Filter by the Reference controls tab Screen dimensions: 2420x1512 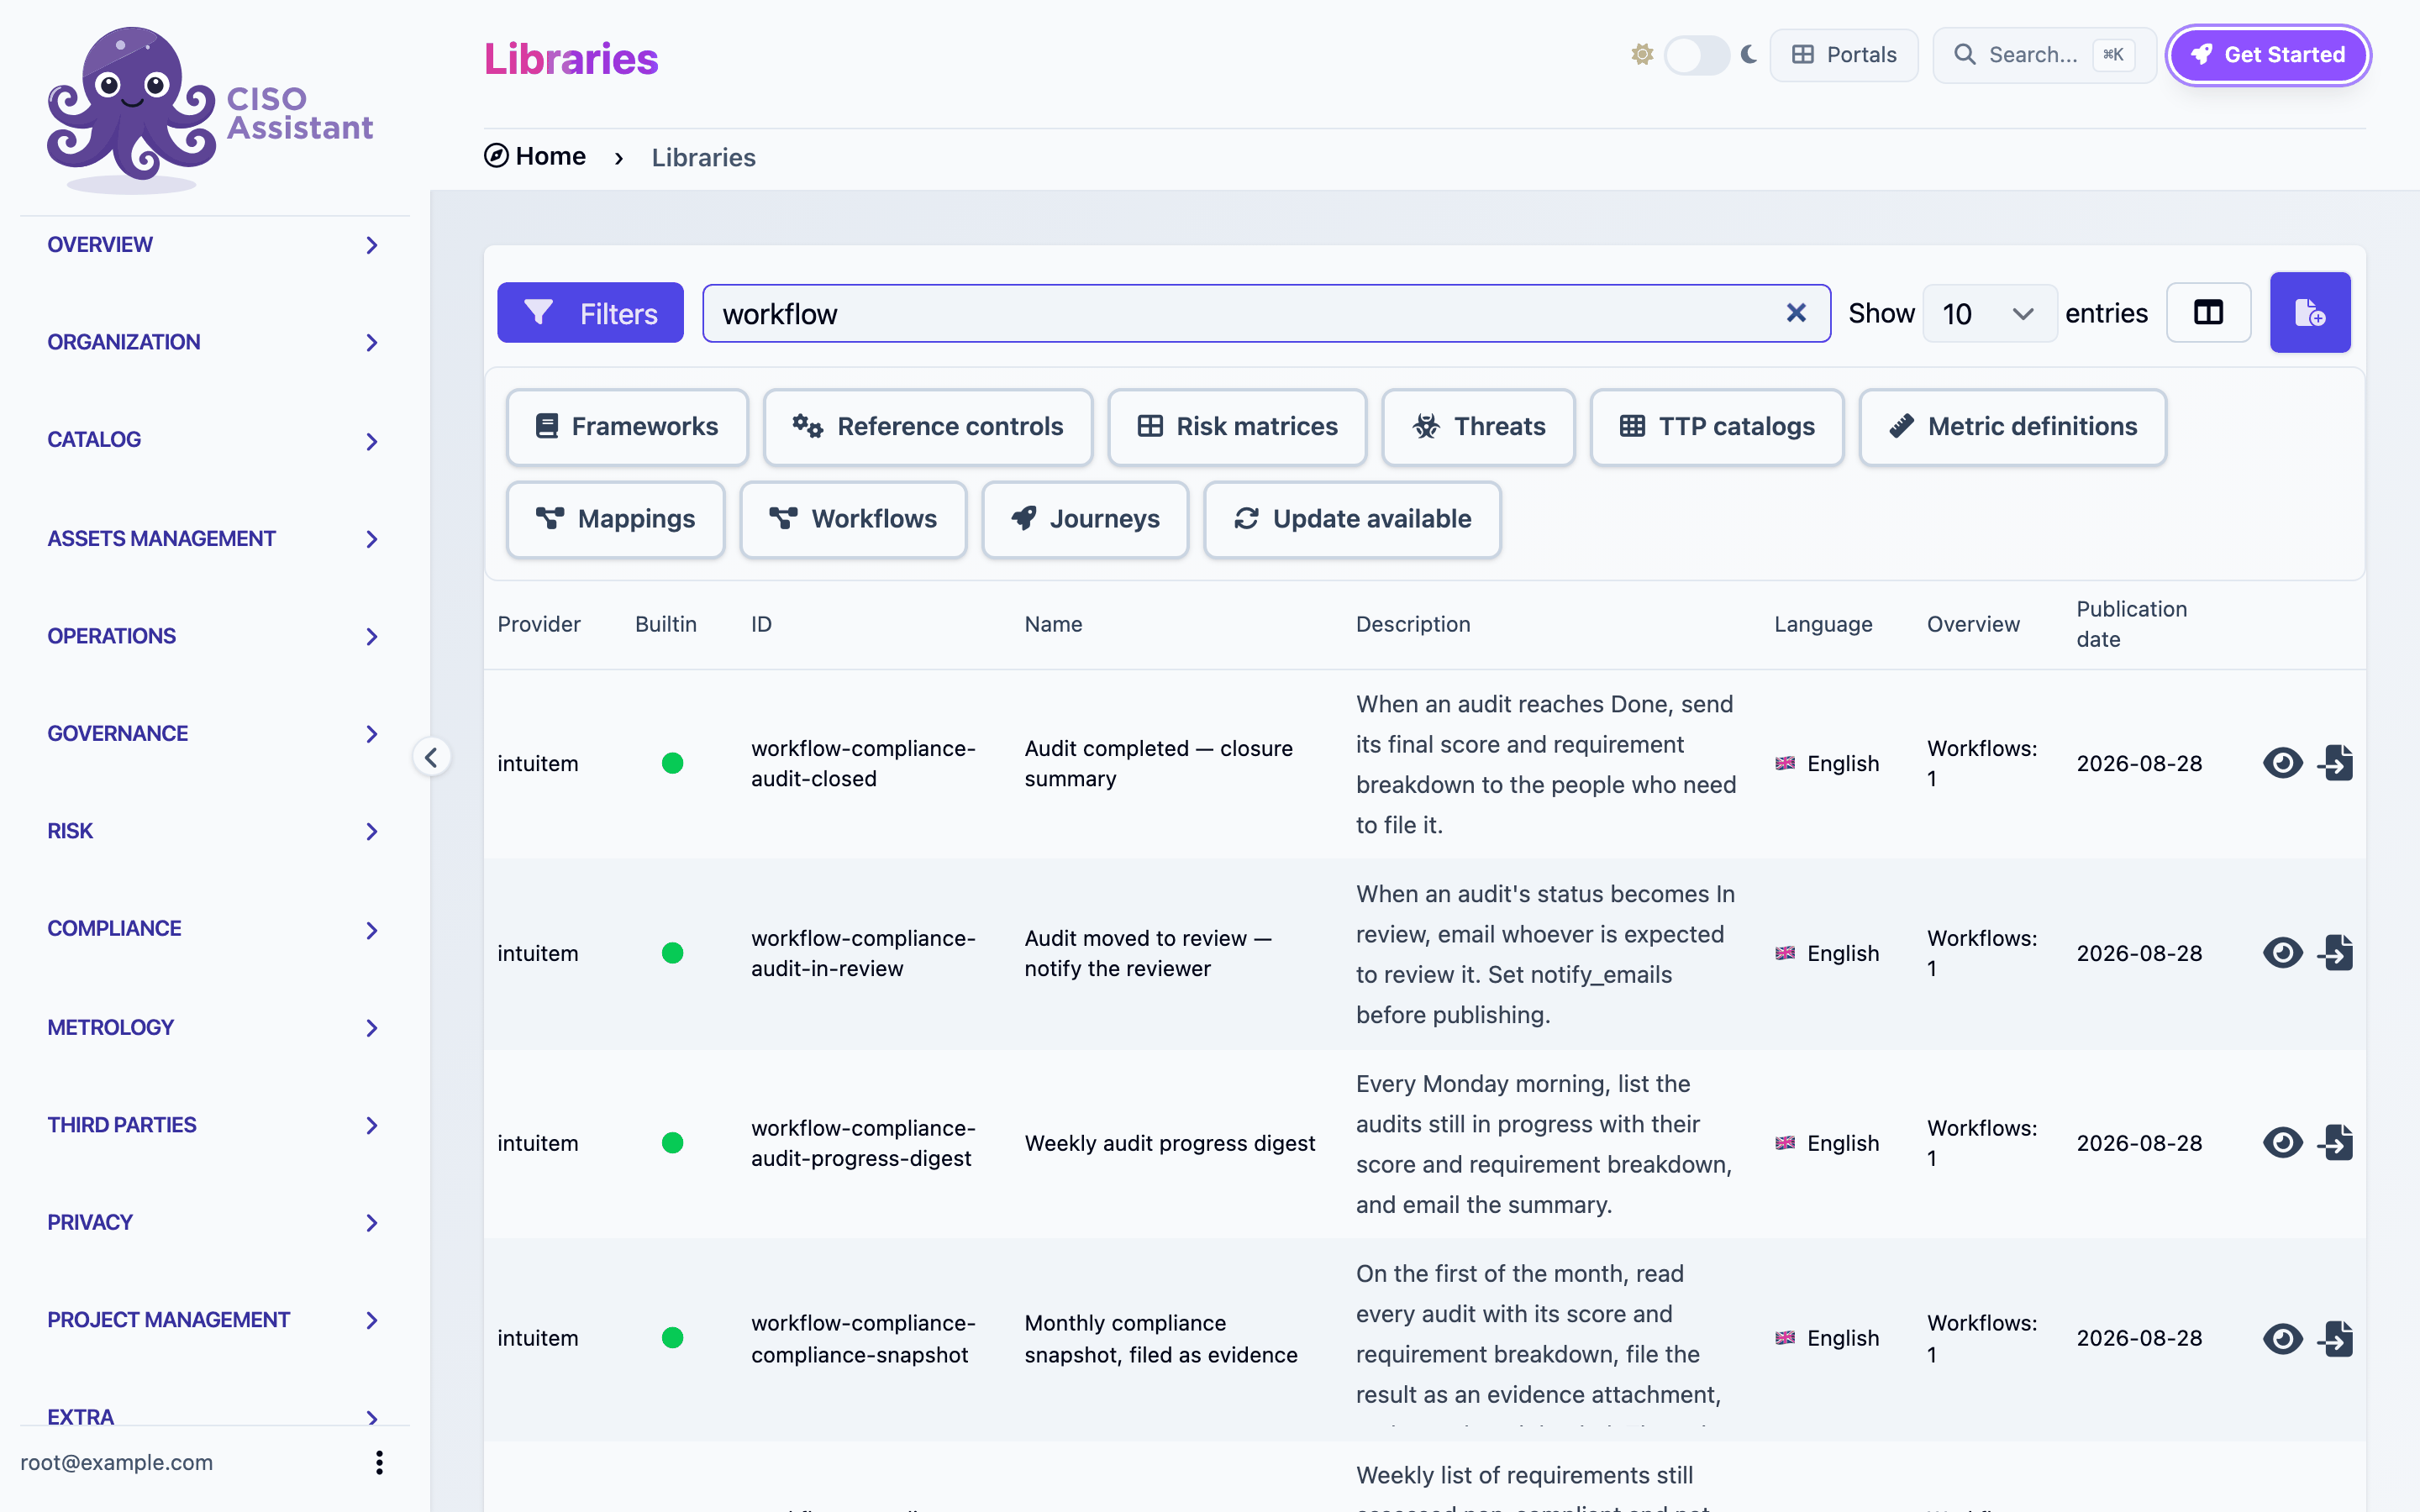927,427
